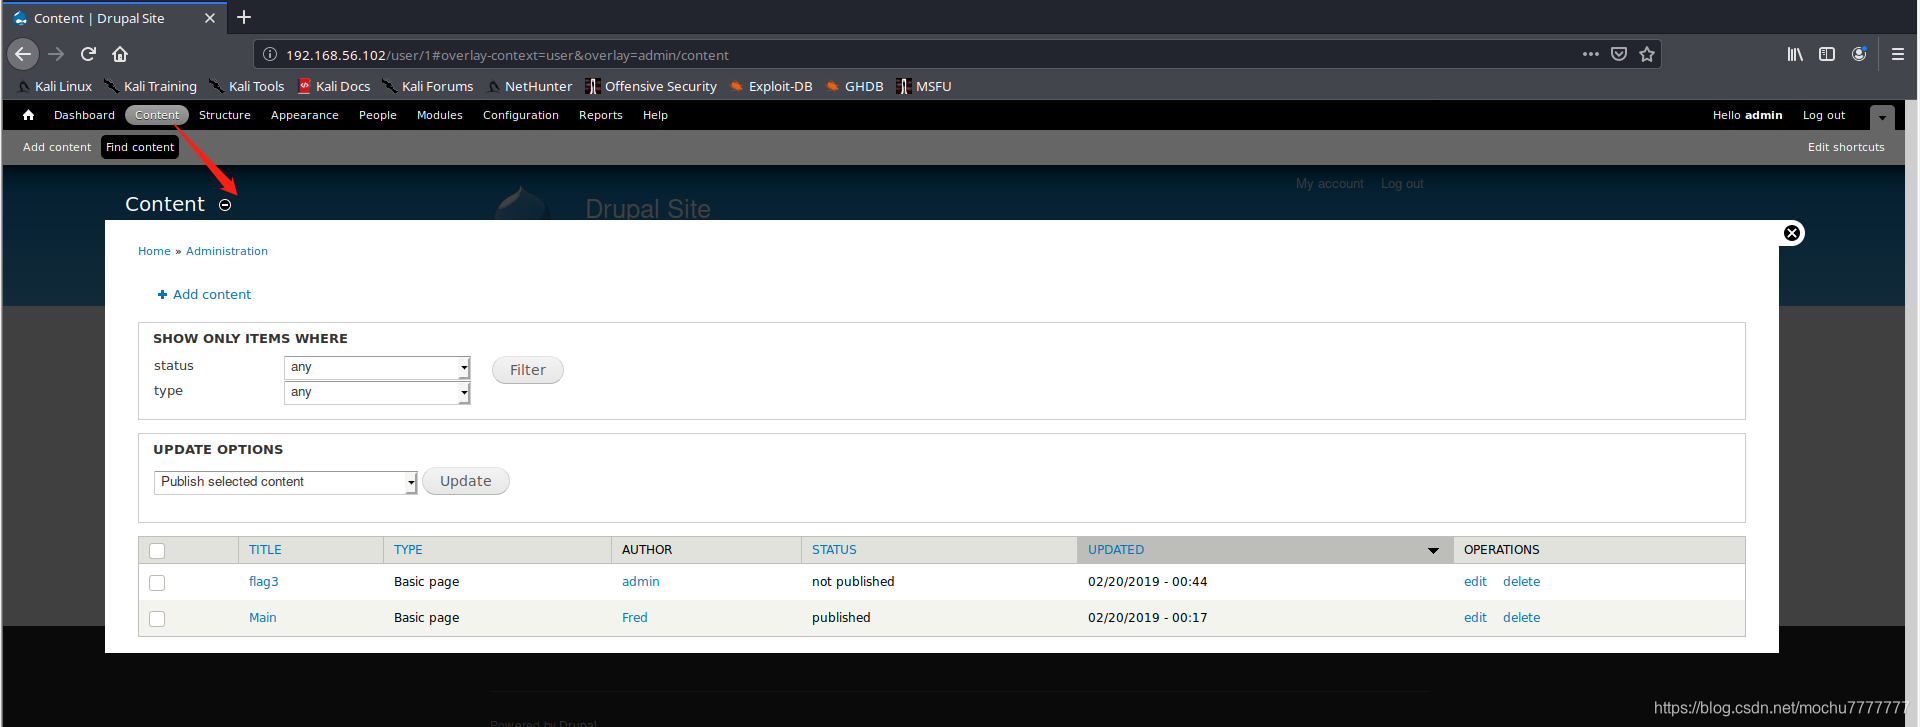
Task: Open the Appearance admin menu
Action: tap(305, 115)
